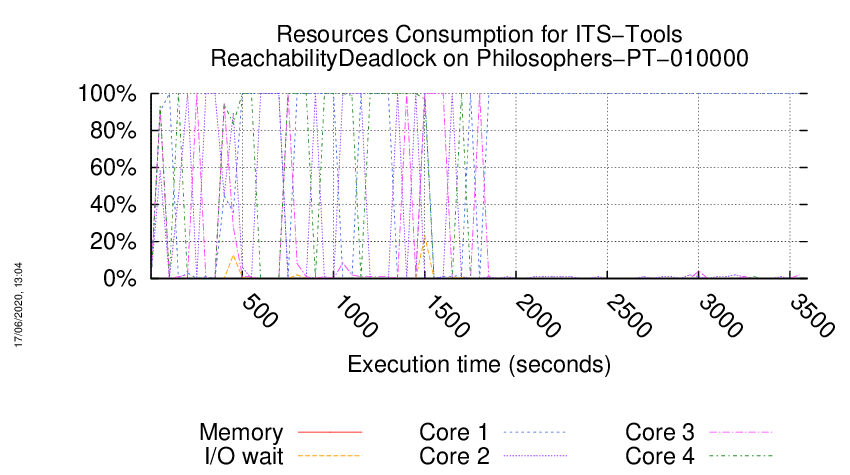The height and width of the screenshot is (475, 850).
Task: Click the Core 3 legend label
Action: [660, 432]
